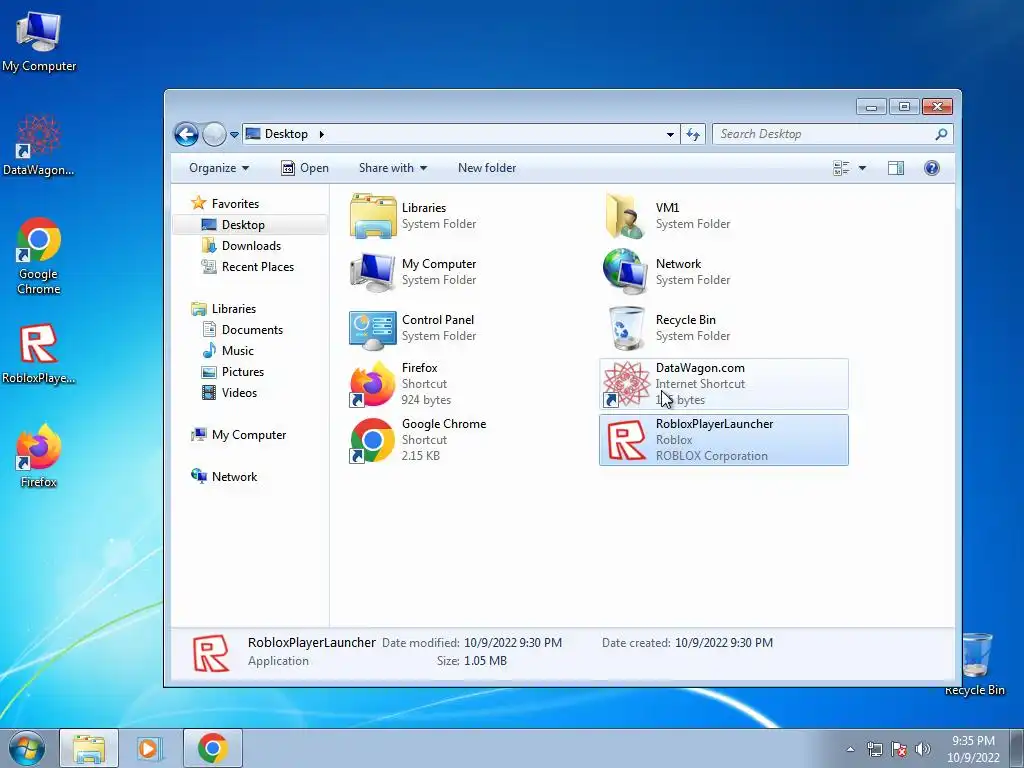Expand the view options dropdown arrow
This screenshot has width=1024, height=768.
(862, 168)
